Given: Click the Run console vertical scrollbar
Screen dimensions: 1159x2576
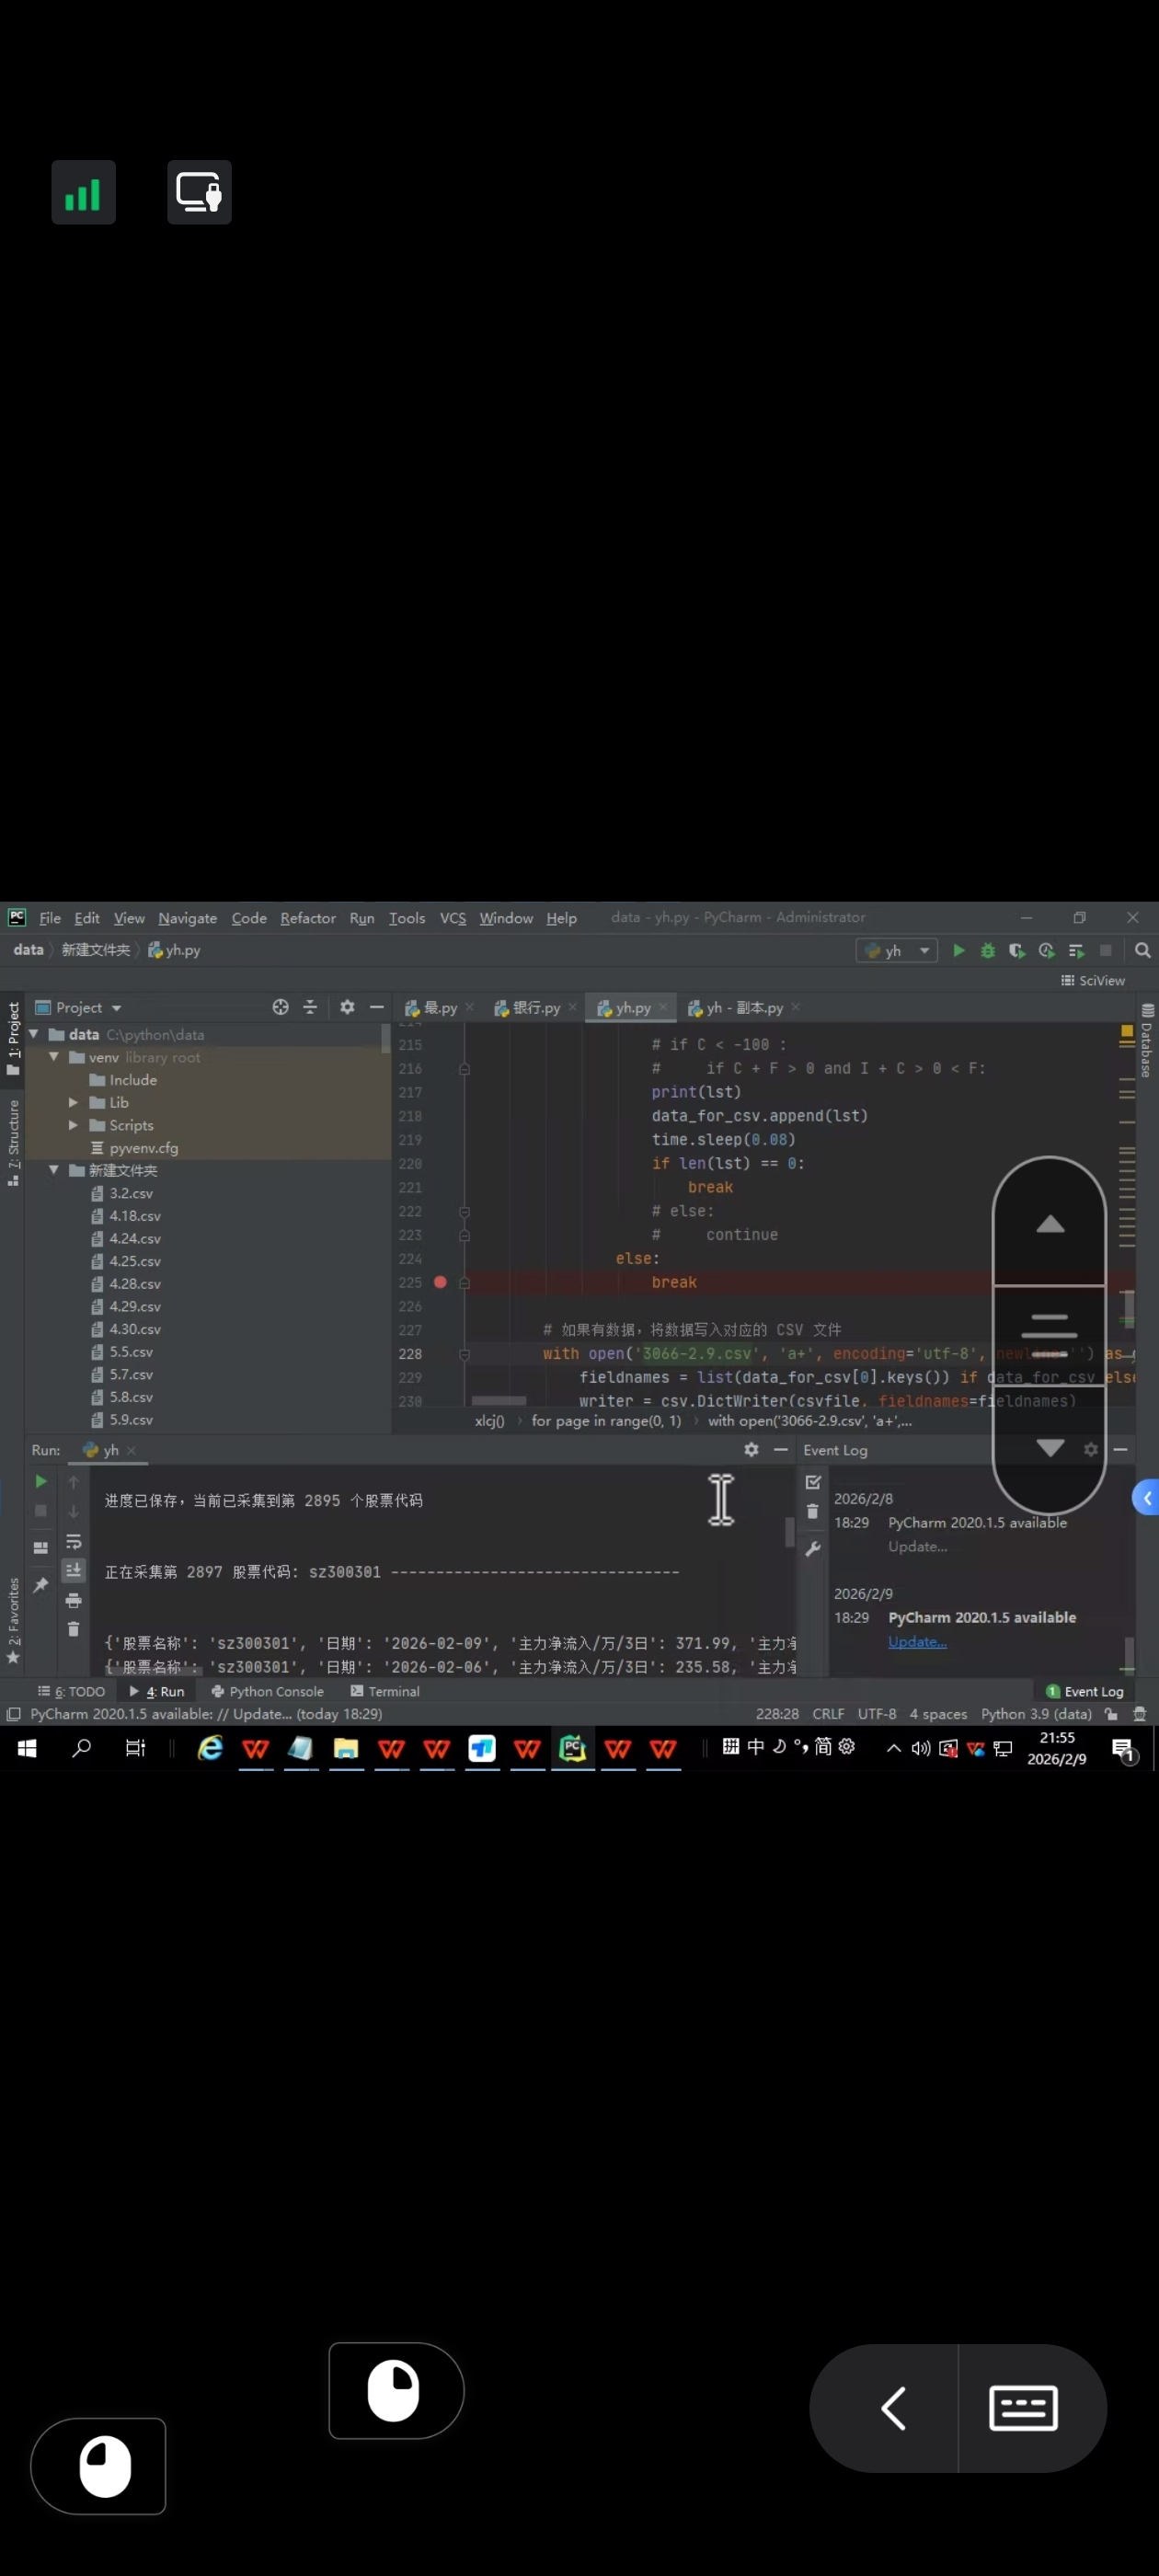Looking at the screenshot, I should (789, 1532).
